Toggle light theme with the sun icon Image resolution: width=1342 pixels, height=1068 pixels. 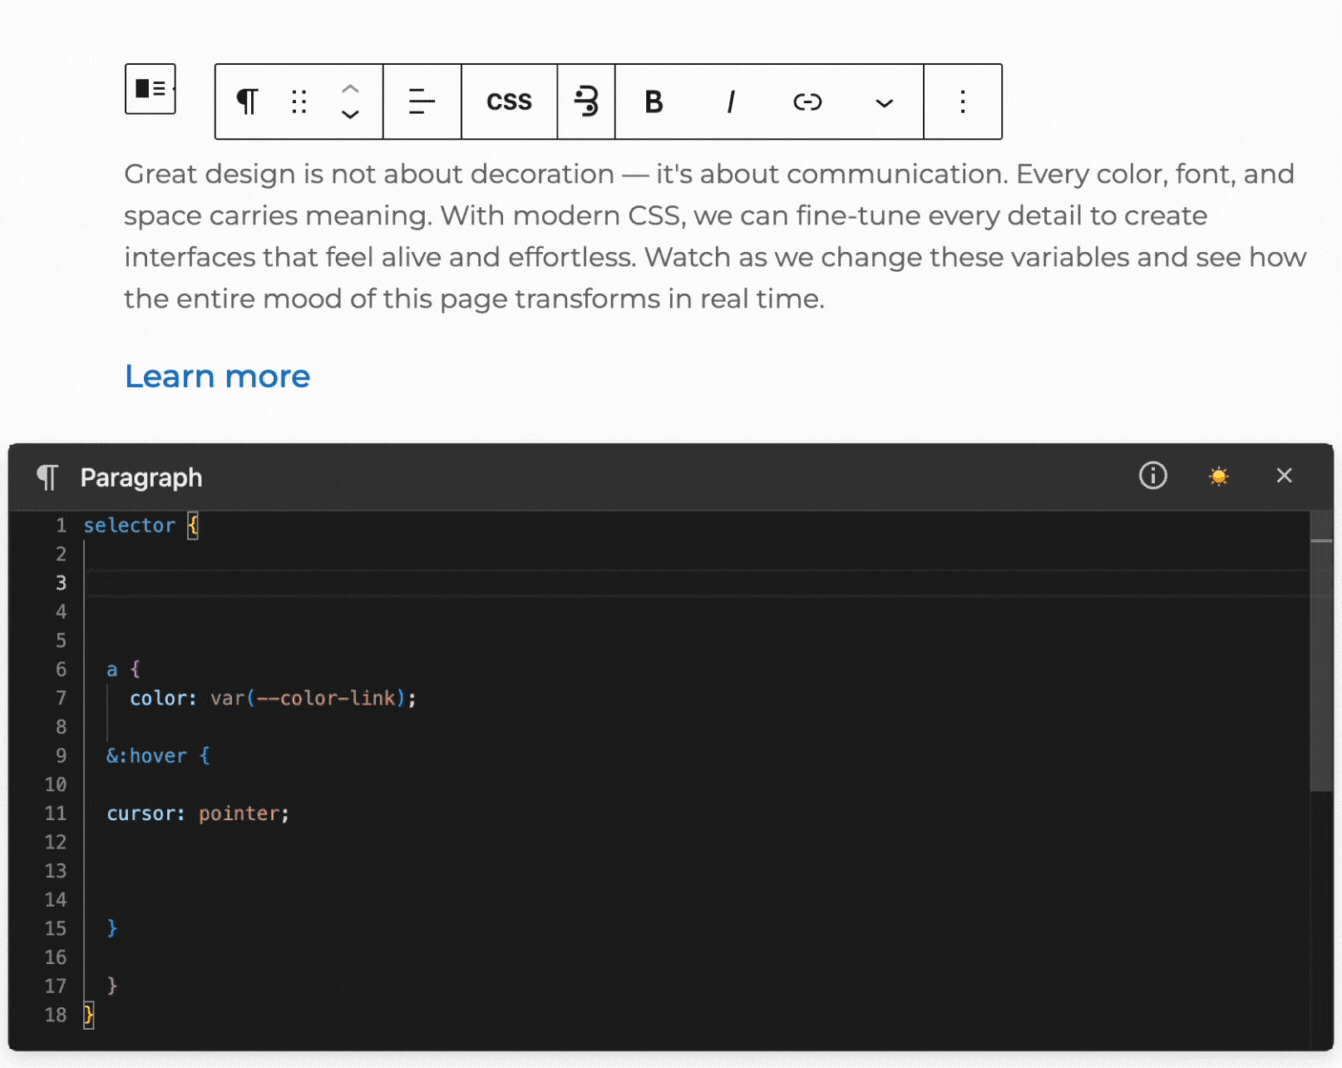1218,477
